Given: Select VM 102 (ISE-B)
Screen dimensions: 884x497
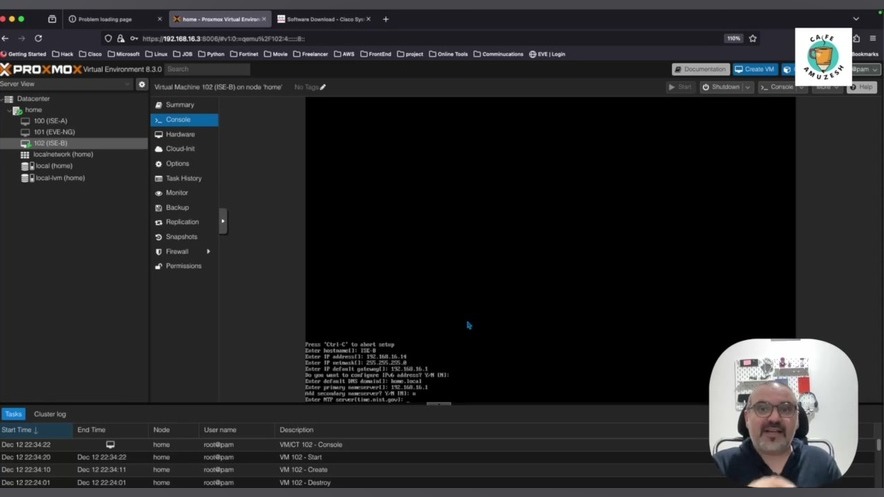Looking at the screenshot, I should point(50,143).
